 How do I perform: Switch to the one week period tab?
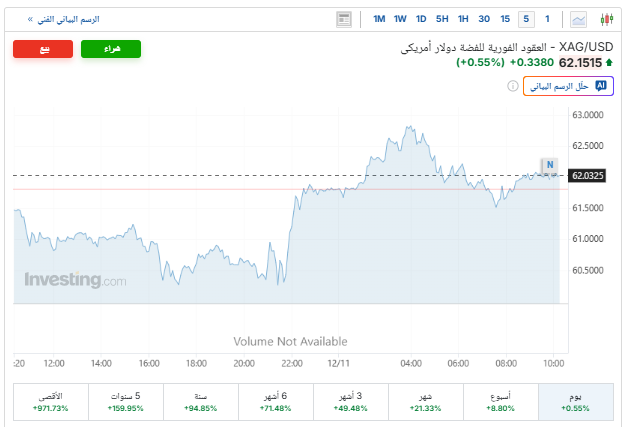click(499, 402)
